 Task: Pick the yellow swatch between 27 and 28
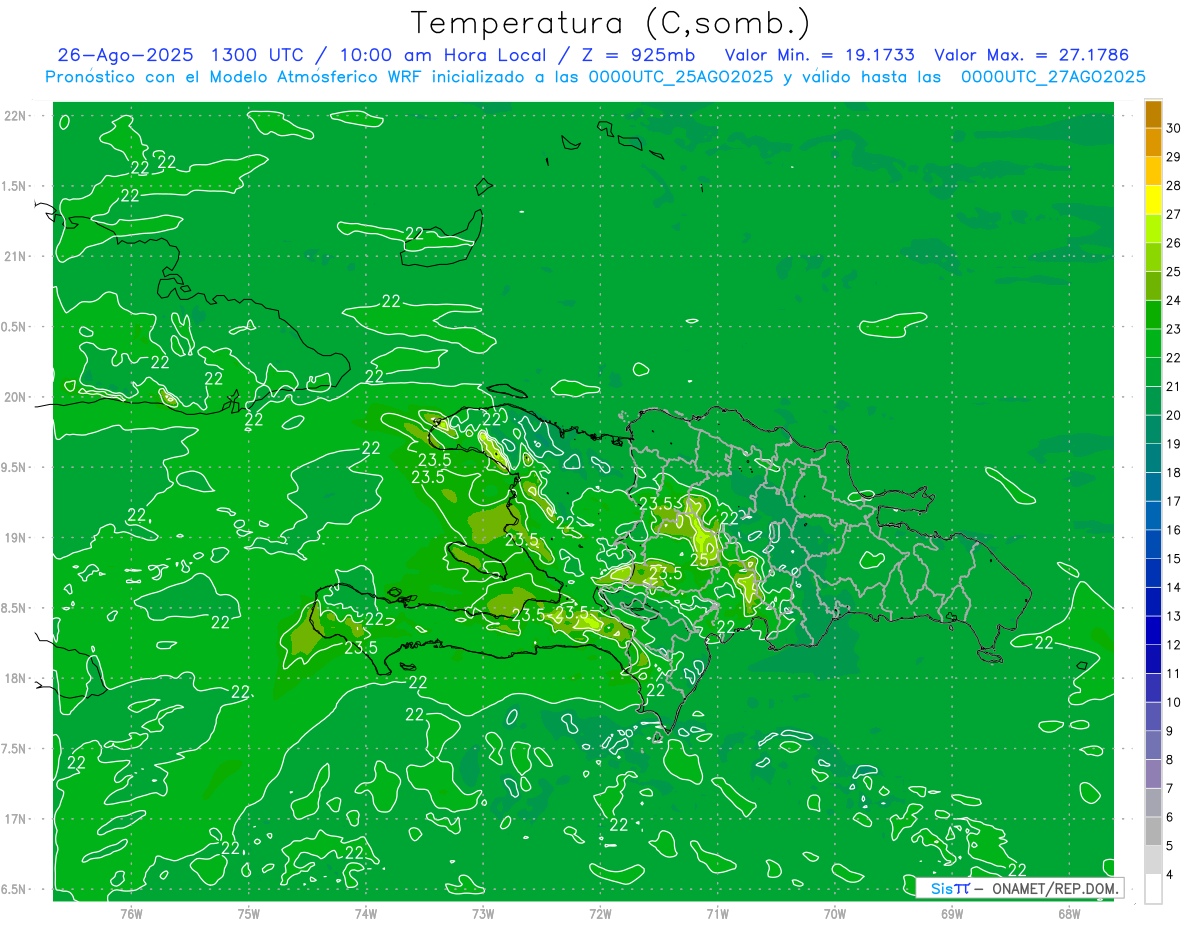1153,200
